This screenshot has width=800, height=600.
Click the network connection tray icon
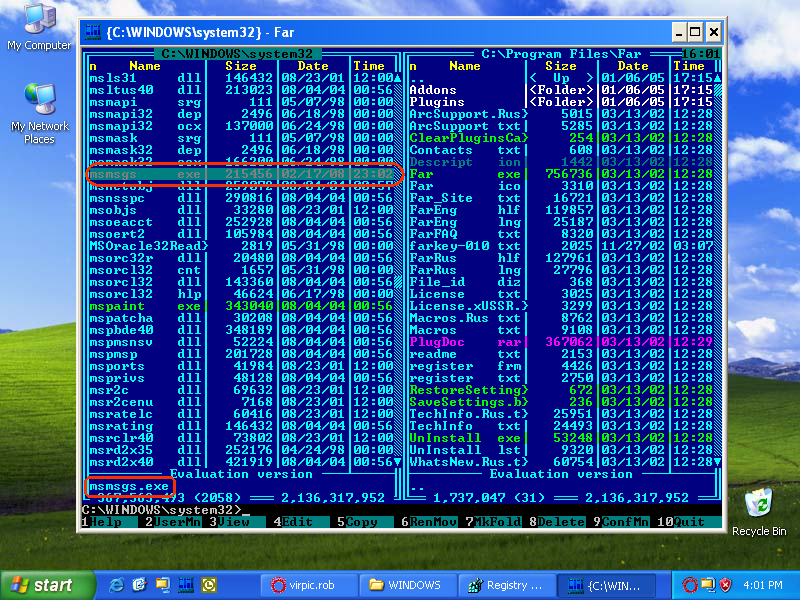[708, 585]
